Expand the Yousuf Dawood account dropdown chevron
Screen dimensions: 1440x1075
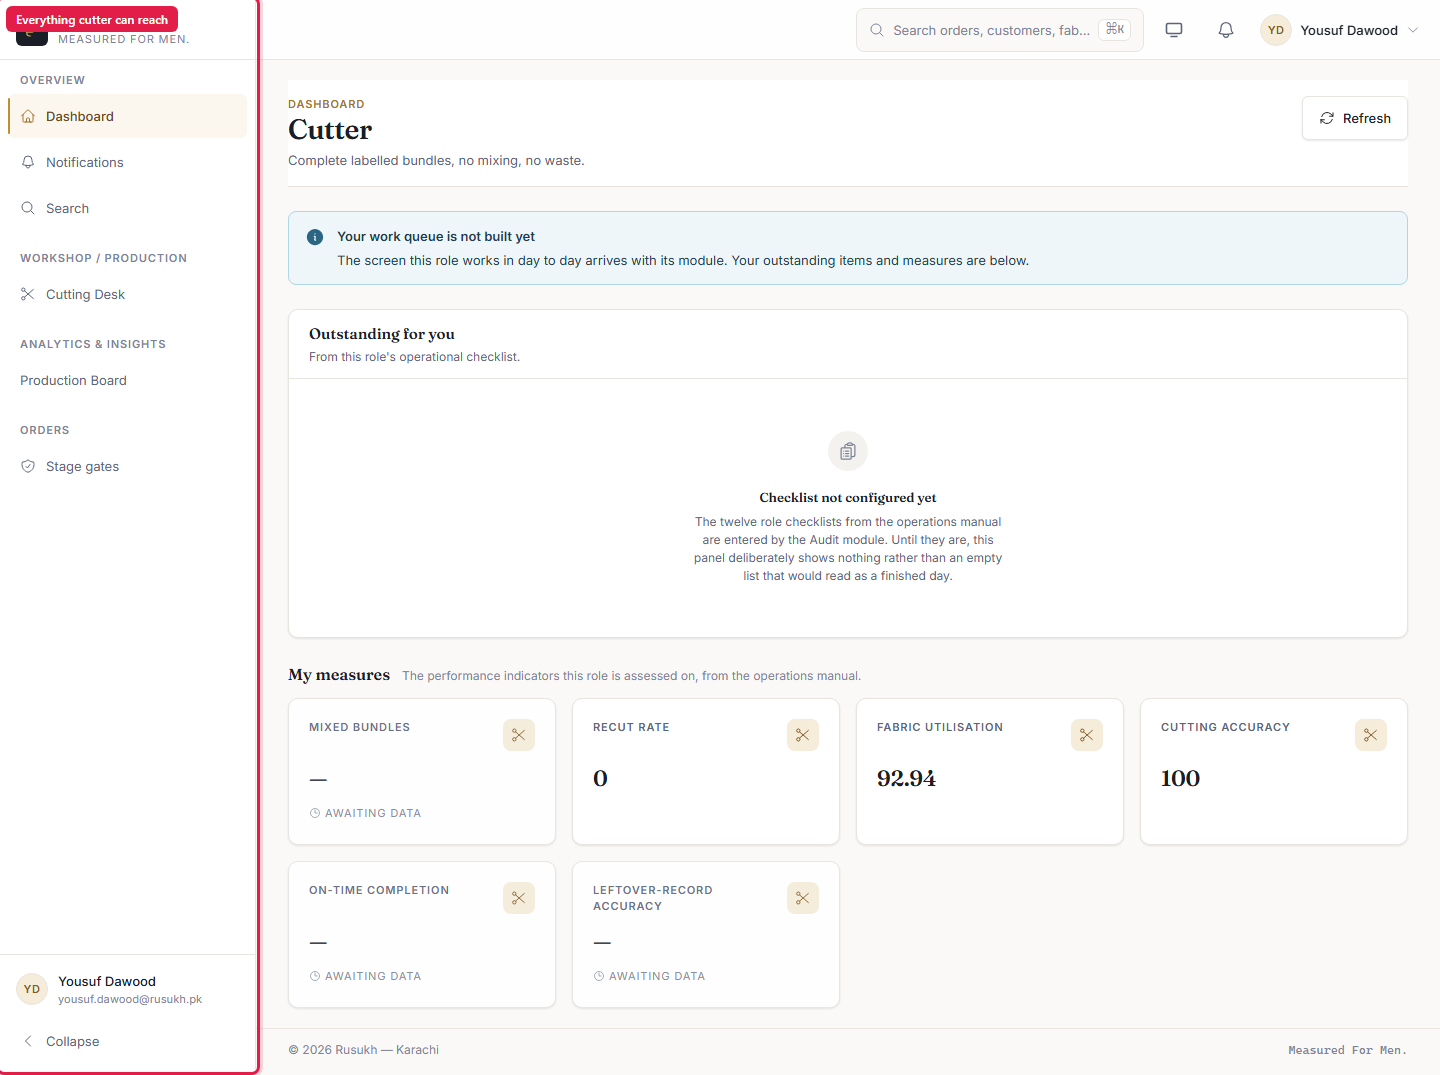pyautogui.click(x=1413, y=30)
